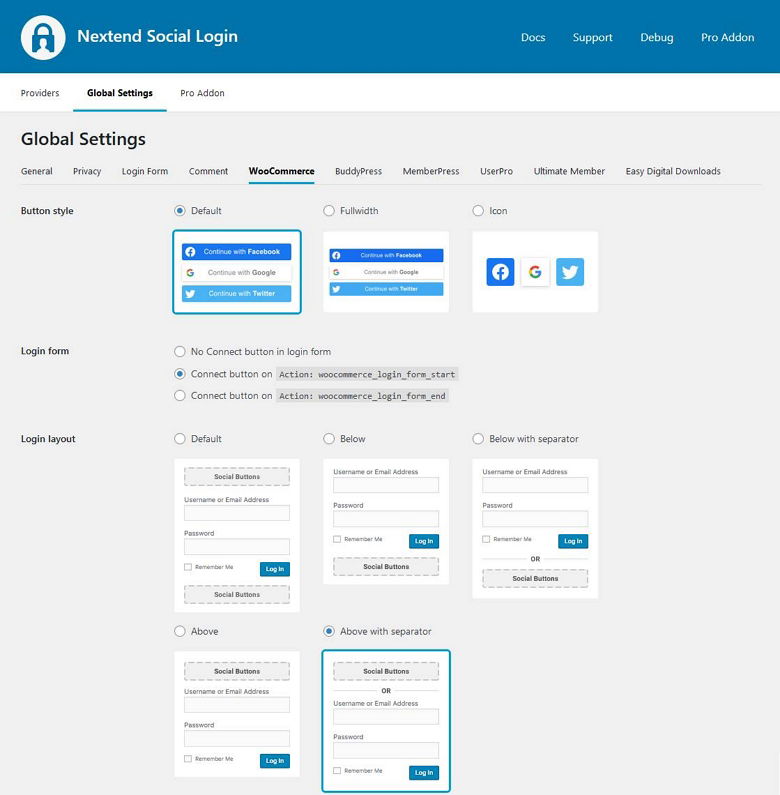
Task: Click the large Facebook icon in Icon preview
Action: click(x=500, y=272)
